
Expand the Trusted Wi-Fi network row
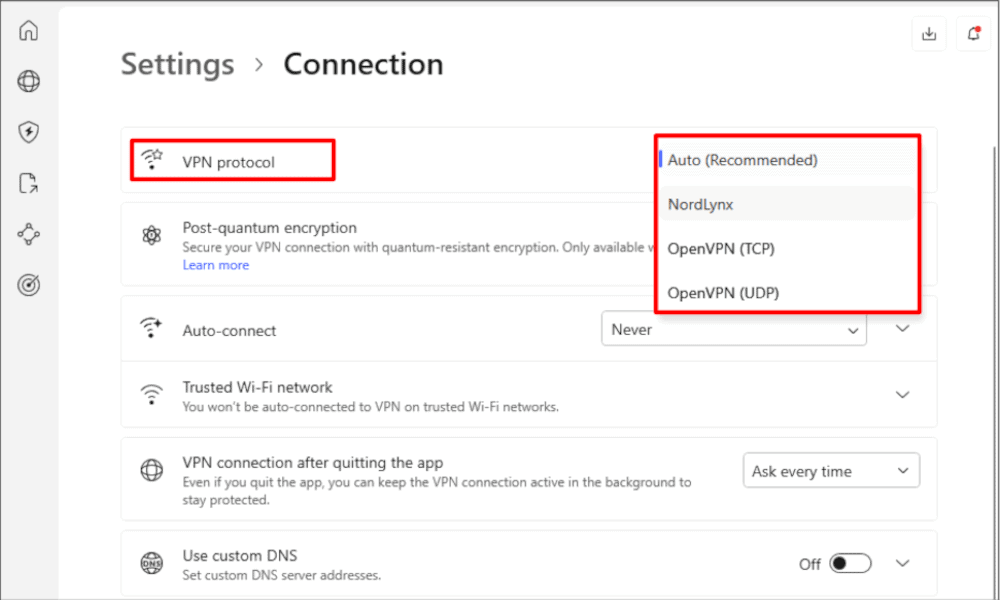902,395
